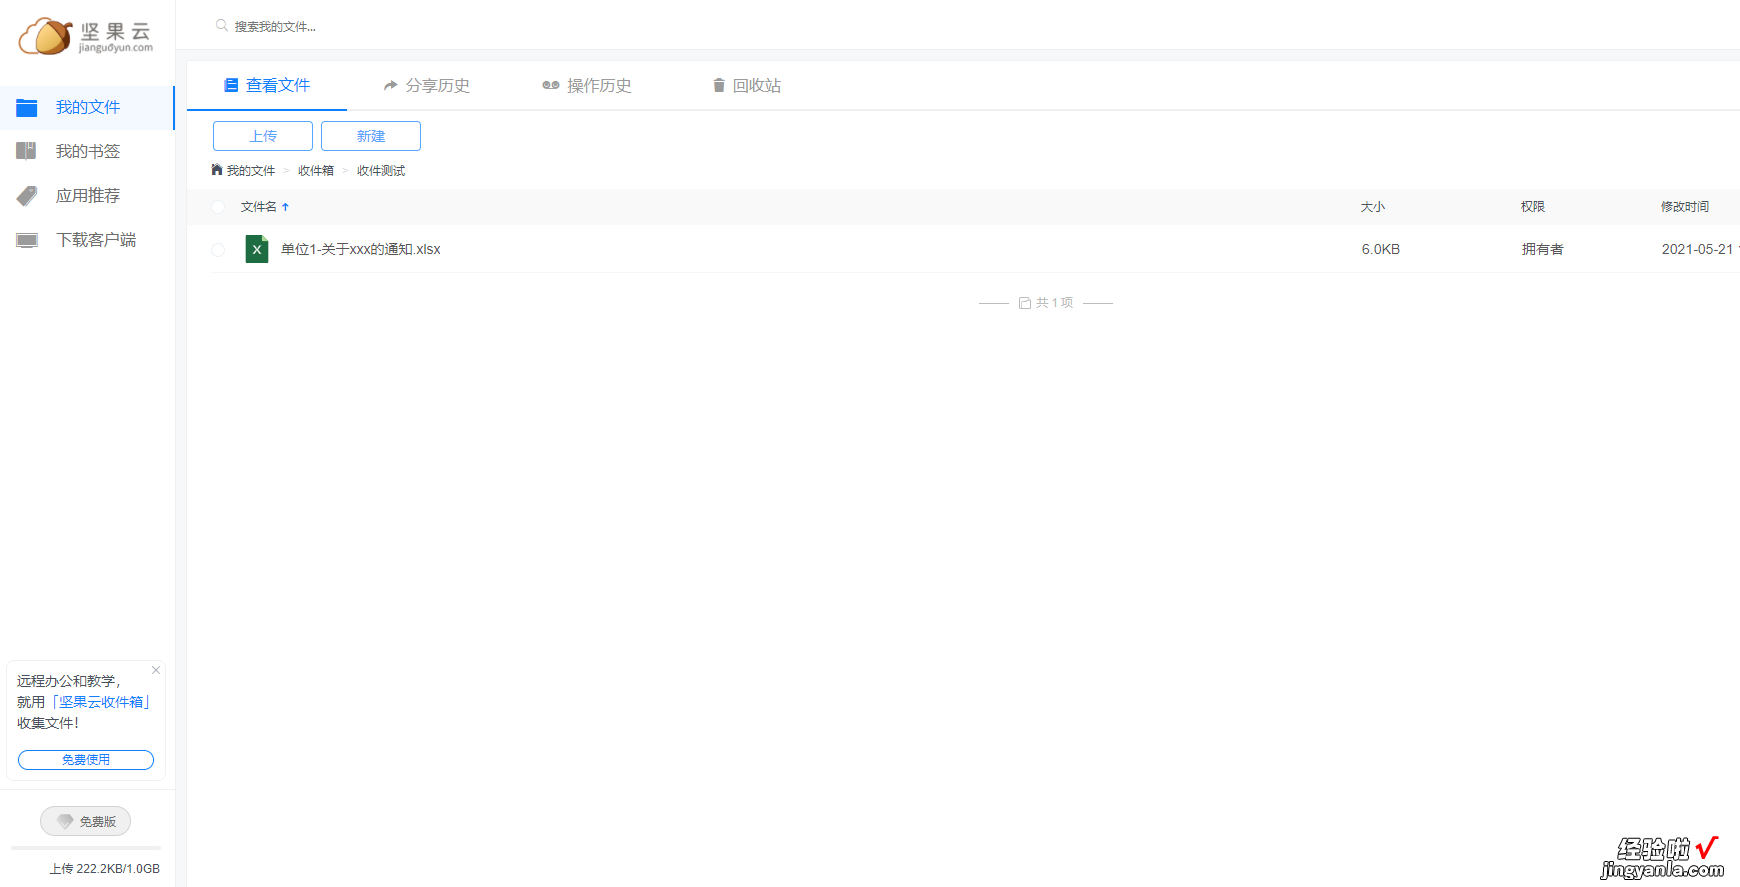Viewport: 1740px width, 887px height.
Task: Click the 6.0KB size cell
Action: click(1381, 249)
